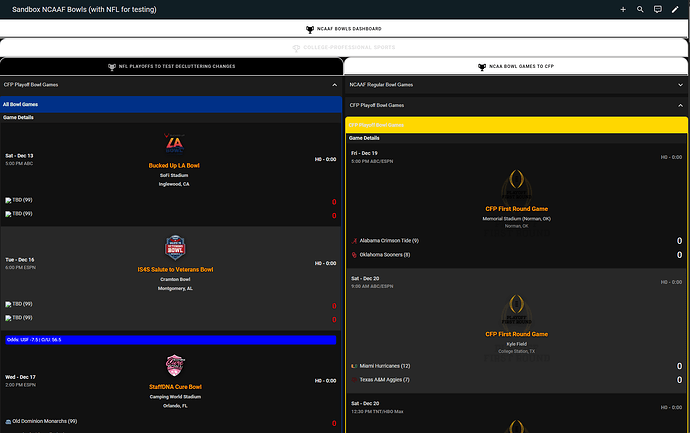Click trophy icon beside NCAAF Bowls Dashboard
This screenshot has width=690, height=433.
[x=310, y=29]
